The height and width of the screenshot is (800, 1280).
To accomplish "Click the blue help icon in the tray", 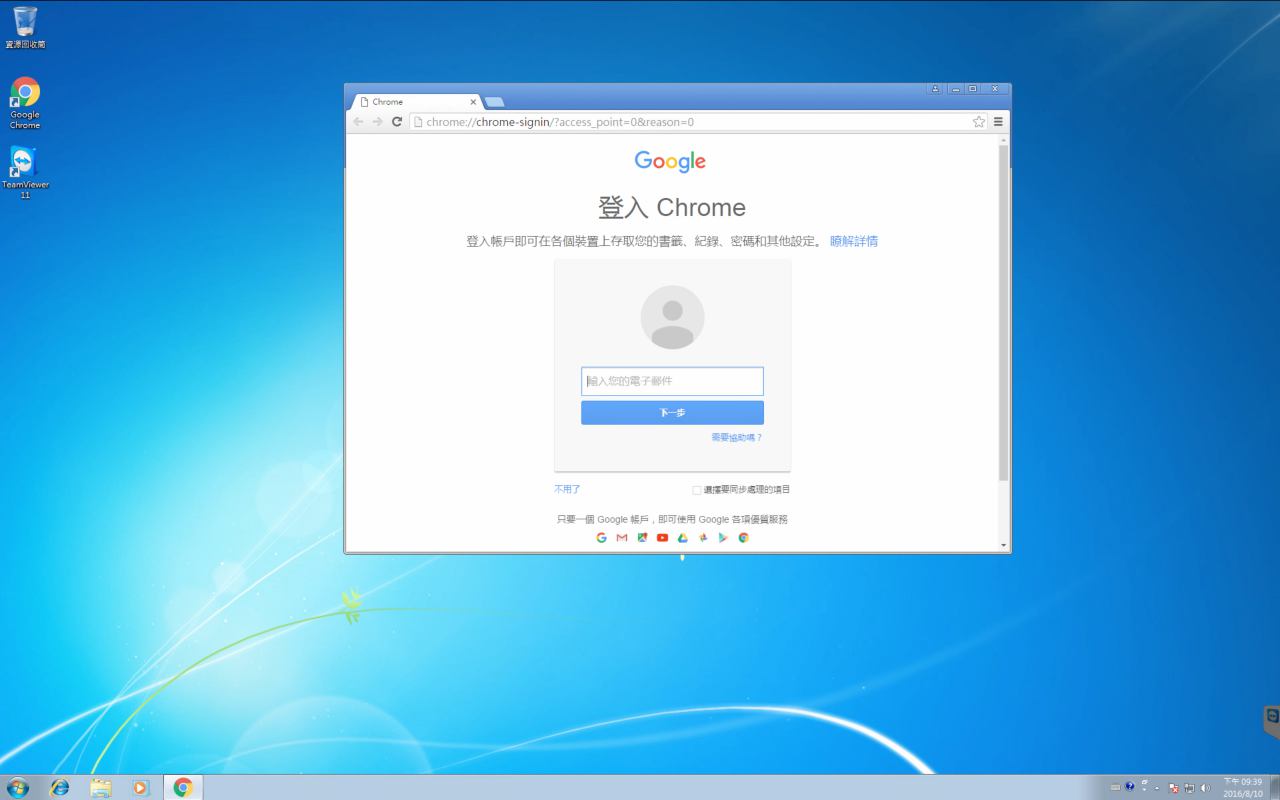I will click(x=1130, y=787).
